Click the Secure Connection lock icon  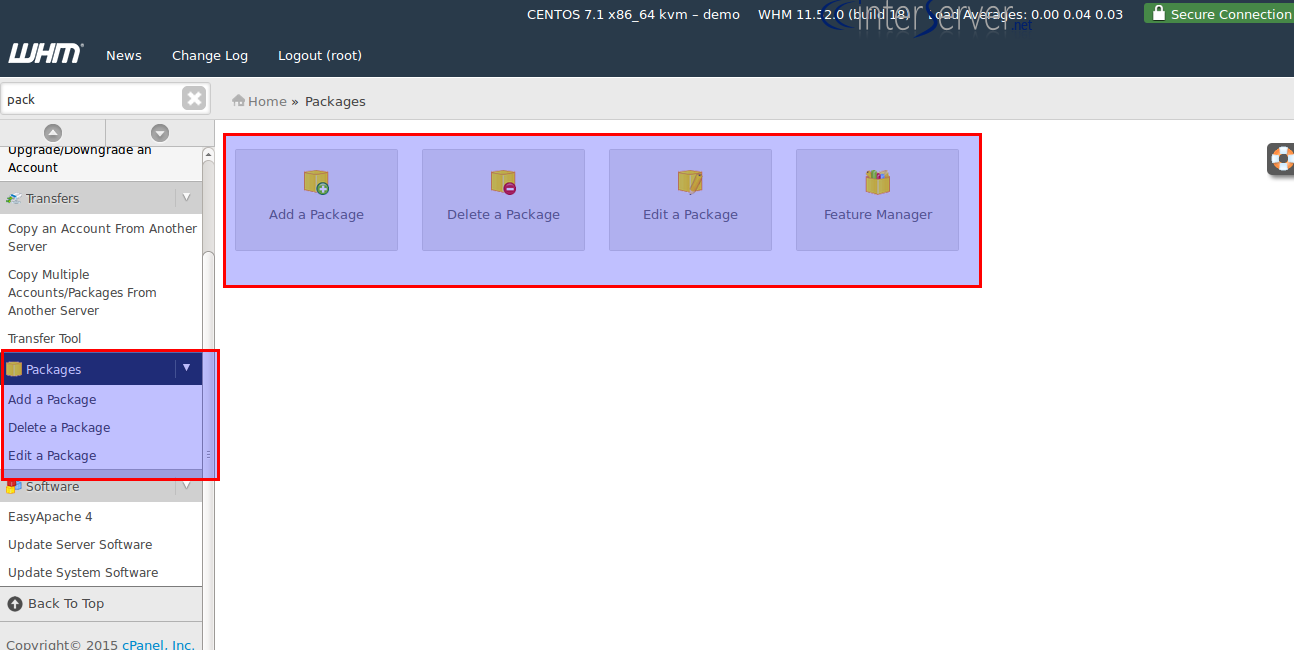point(1159,13)
